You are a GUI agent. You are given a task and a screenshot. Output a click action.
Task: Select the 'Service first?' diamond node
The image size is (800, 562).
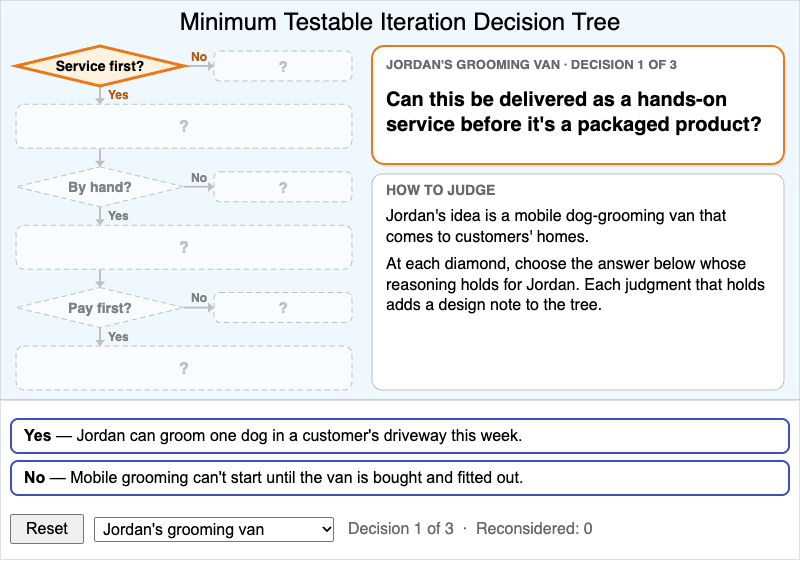pos(99,66)
